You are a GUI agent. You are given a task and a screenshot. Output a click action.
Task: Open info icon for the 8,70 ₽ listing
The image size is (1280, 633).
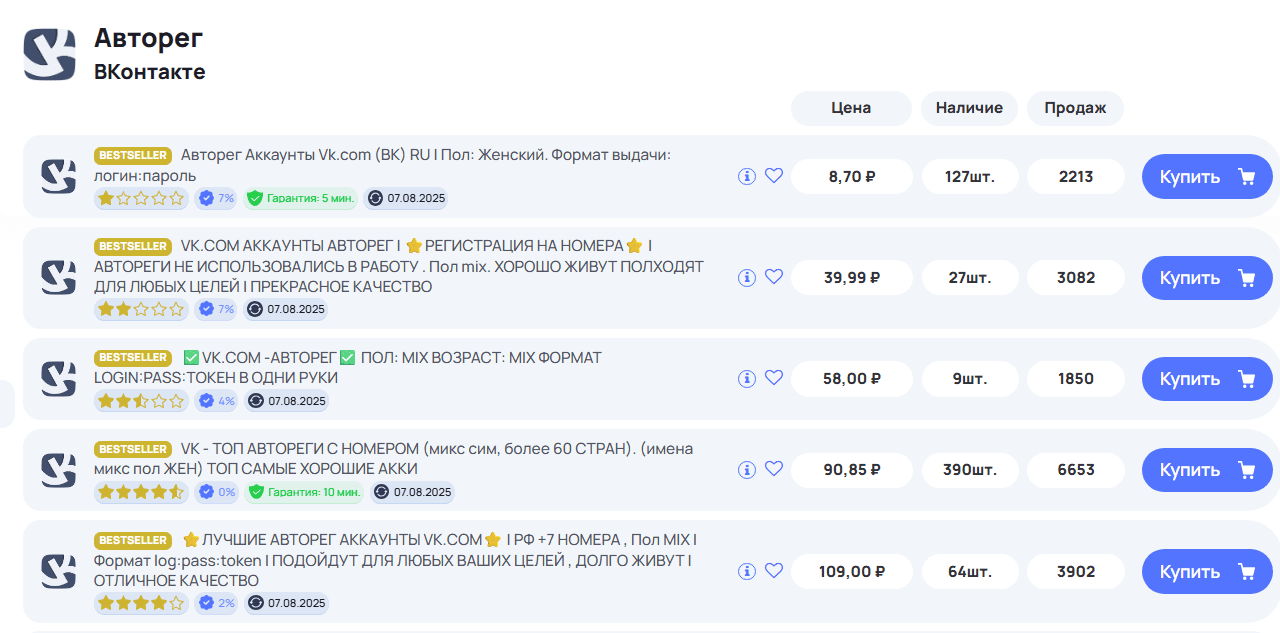pyautogui.click(x=746, y=176)
